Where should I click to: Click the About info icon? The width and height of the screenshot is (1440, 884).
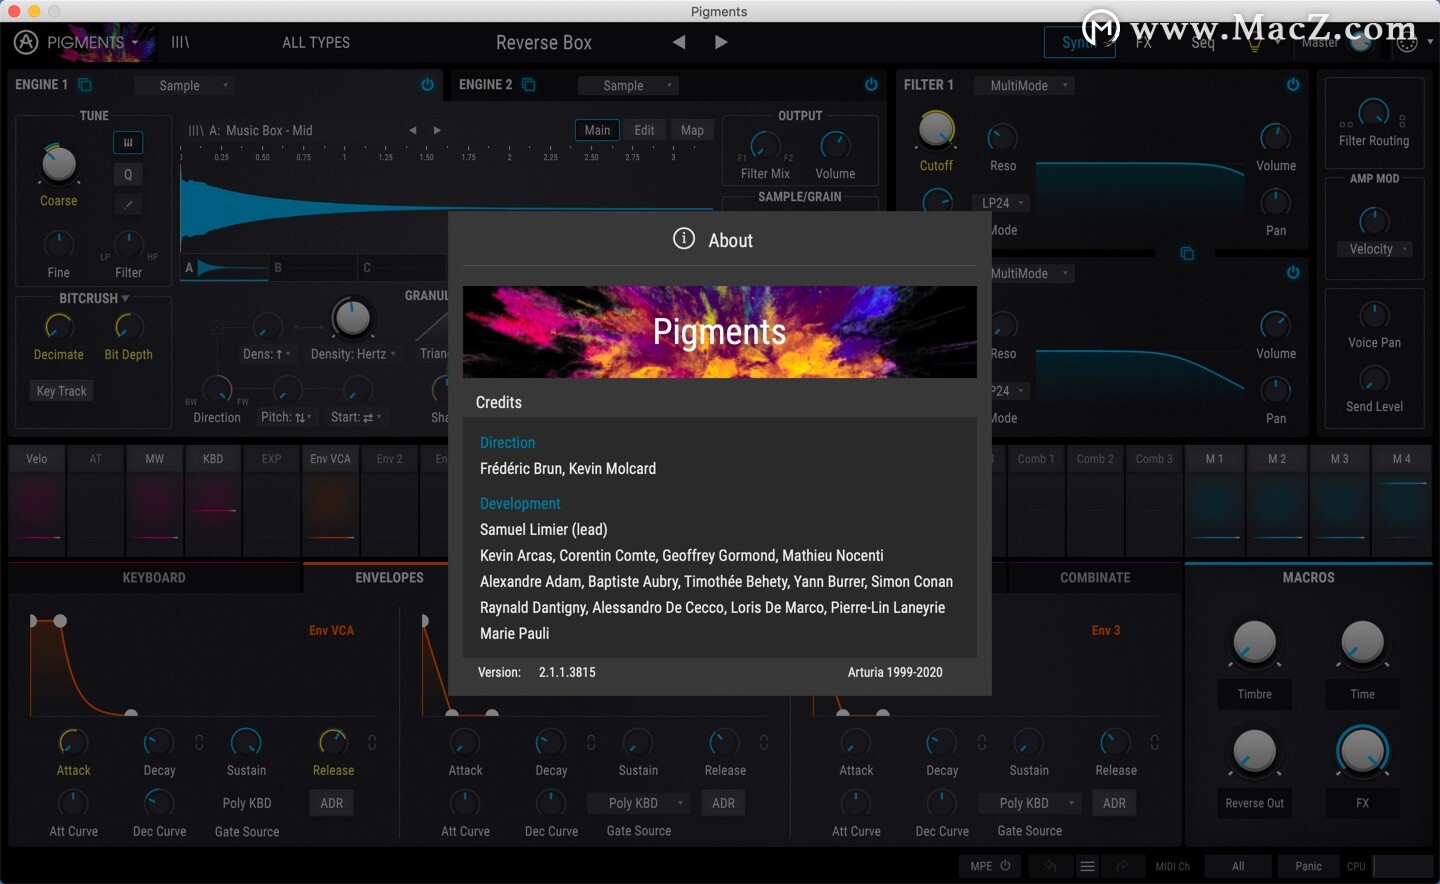684,239
